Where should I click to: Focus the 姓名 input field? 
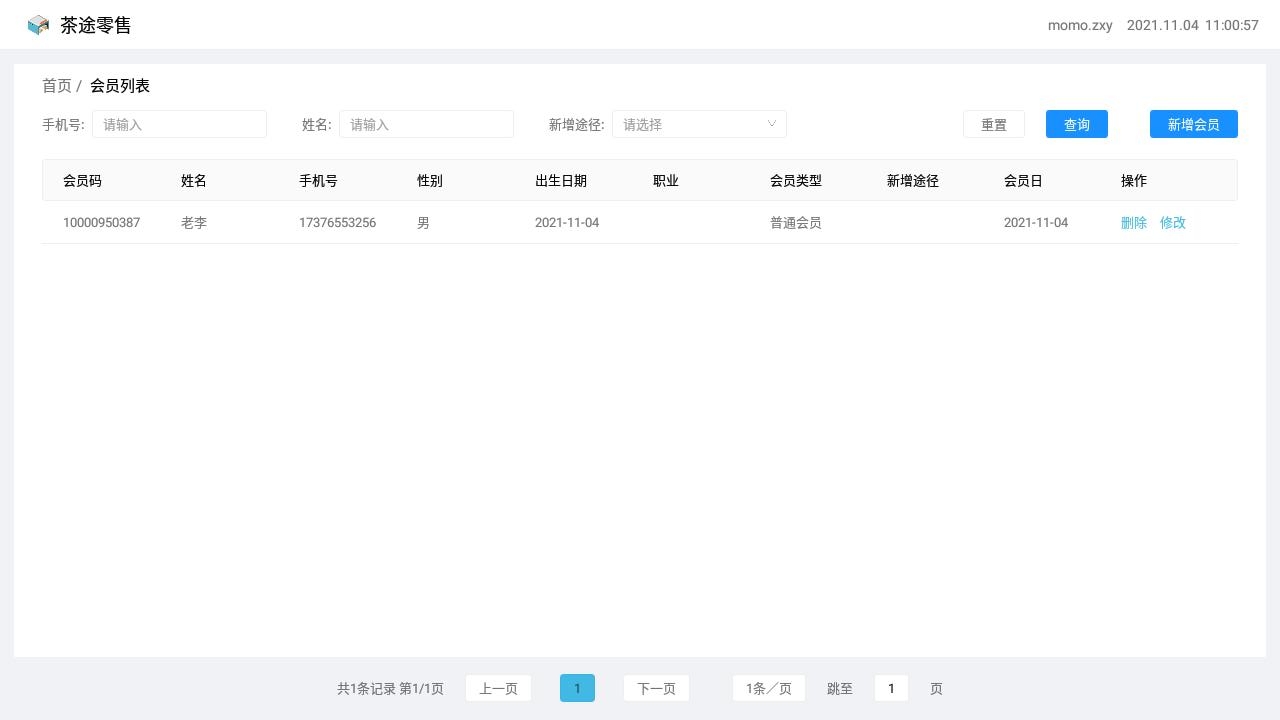pos(427,124)
